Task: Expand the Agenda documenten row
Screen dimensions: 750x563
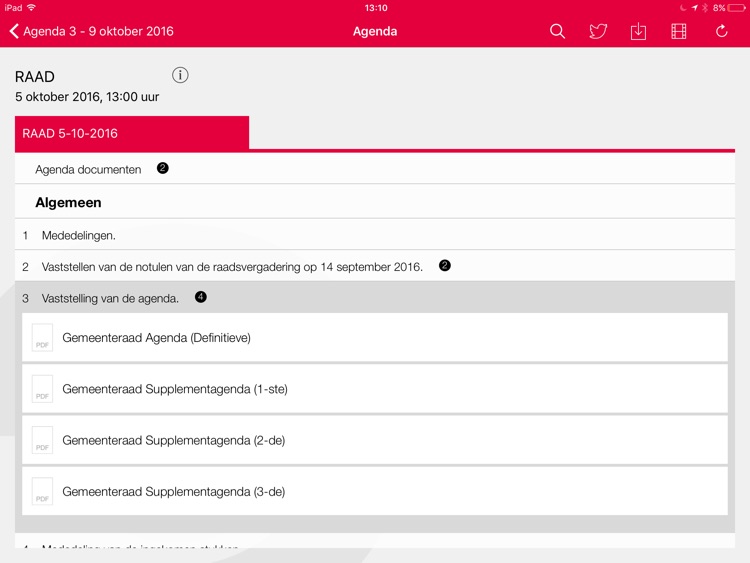Action: click(x=375, y=169)
